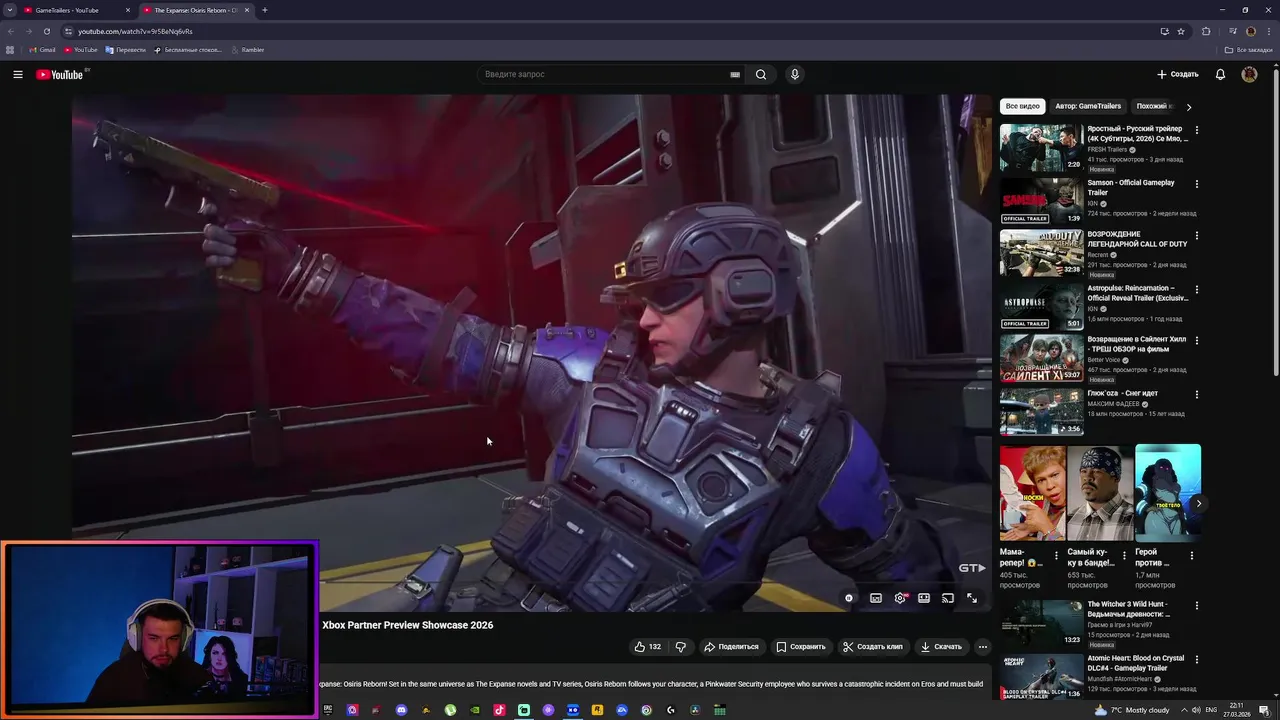Cast the video to a TV
The image size is (1280, 720).
[948, 598]
